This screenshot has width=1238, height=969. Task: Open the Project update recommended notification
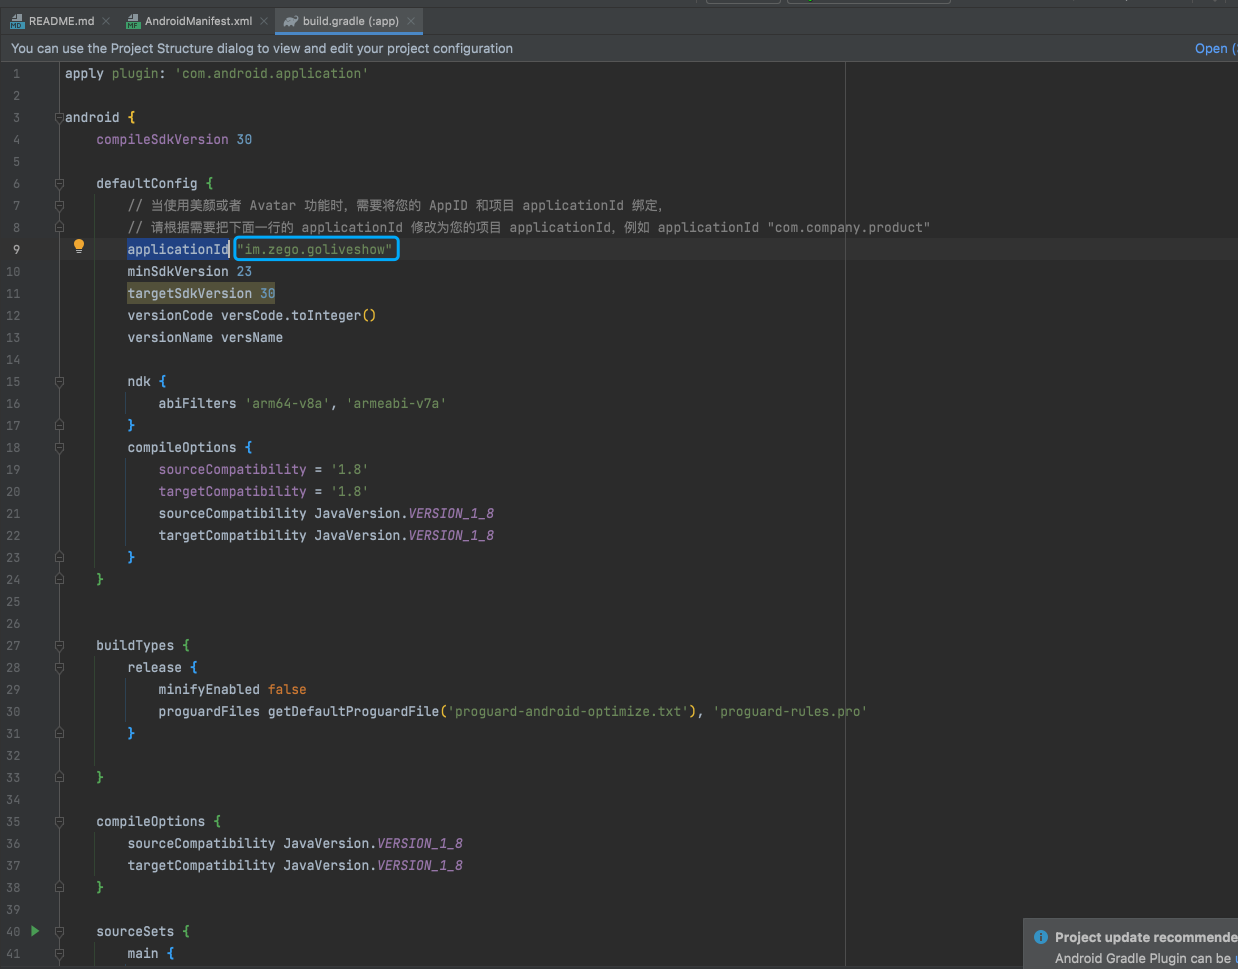1145,937
